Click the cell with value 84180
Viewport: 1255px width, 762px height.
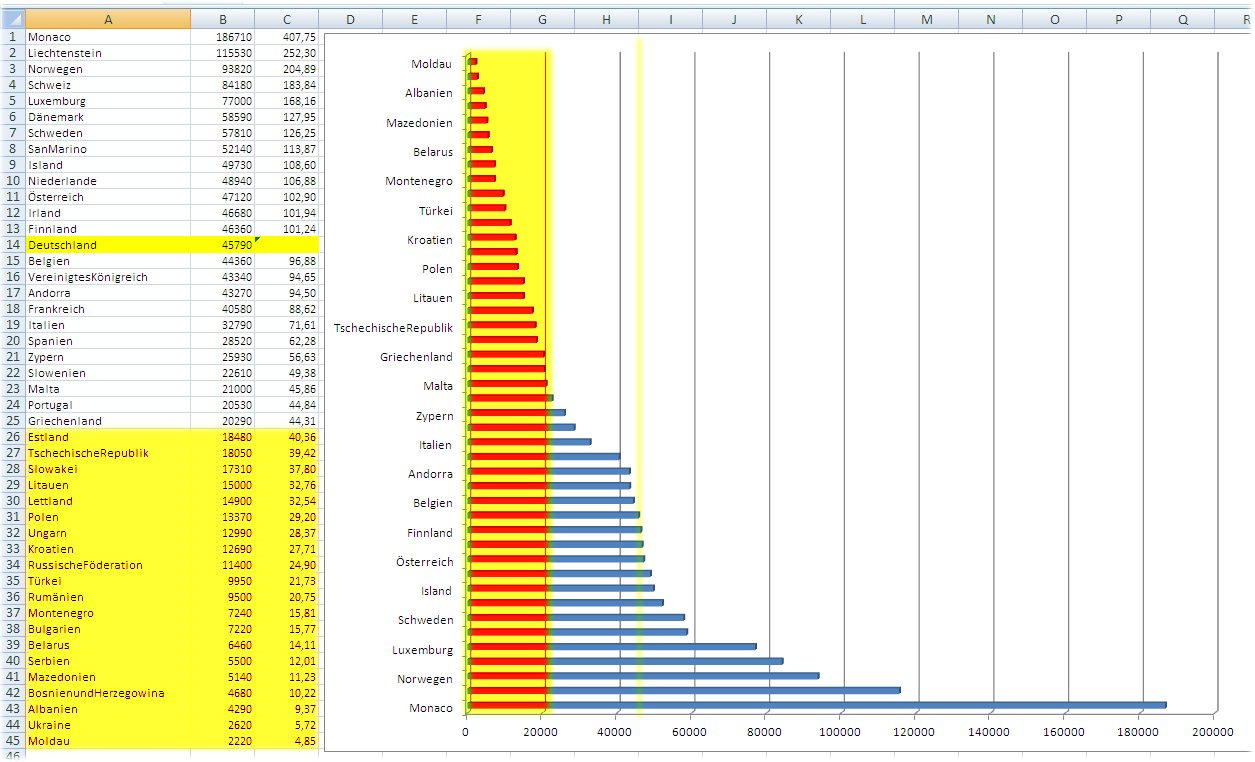point(222,85)
